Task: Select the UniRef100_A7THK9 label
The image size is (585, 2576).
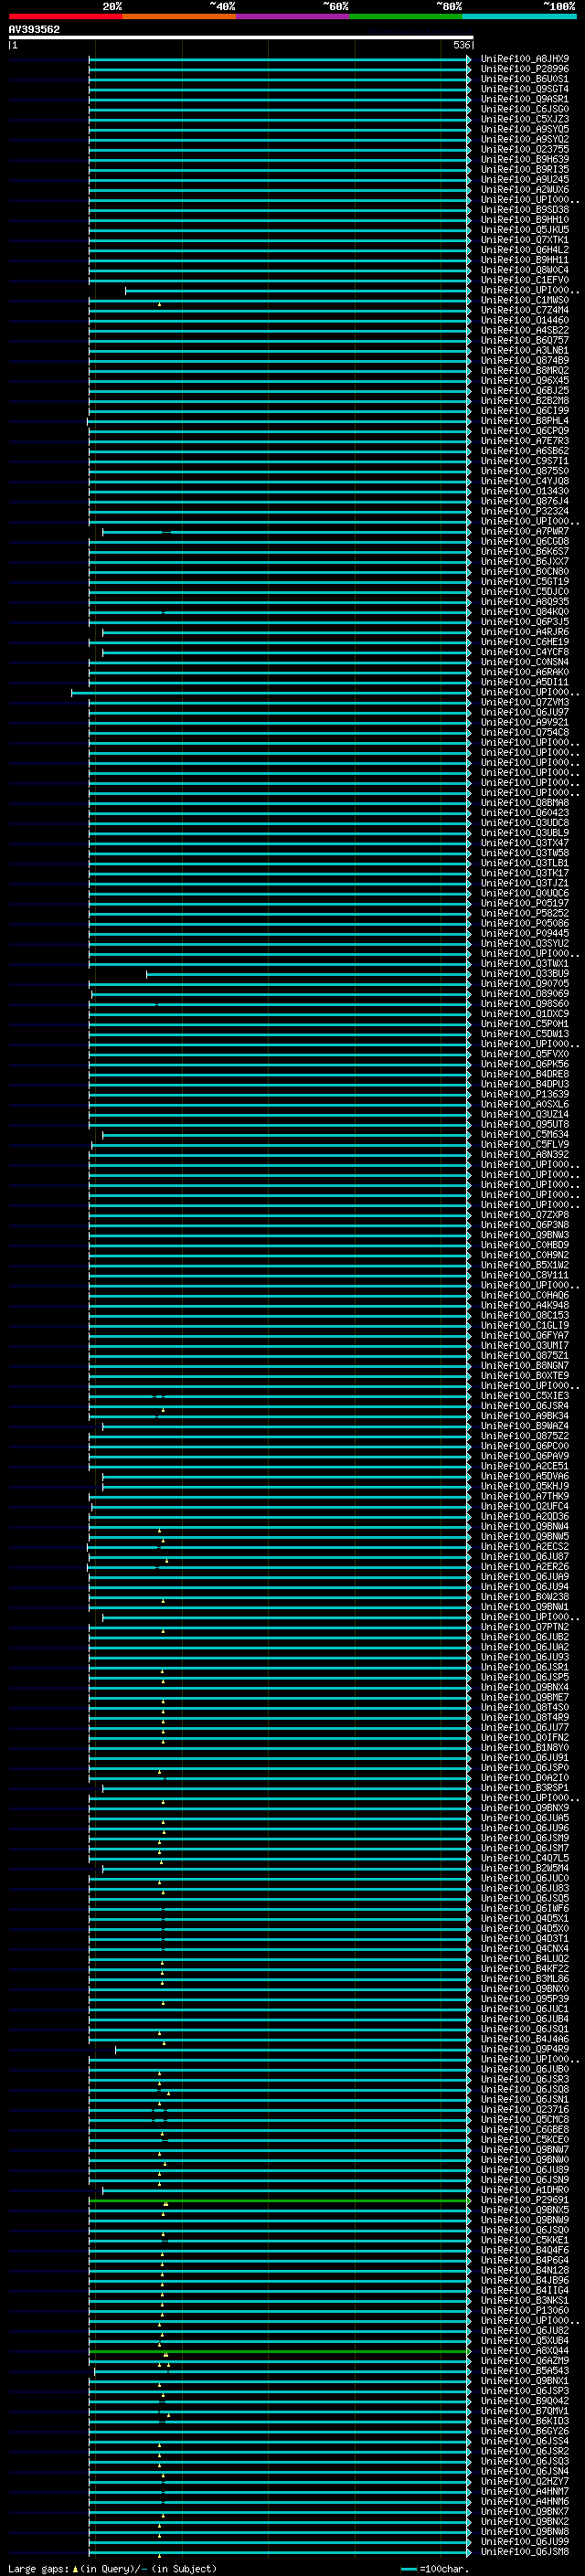Action: (525, 1496)
